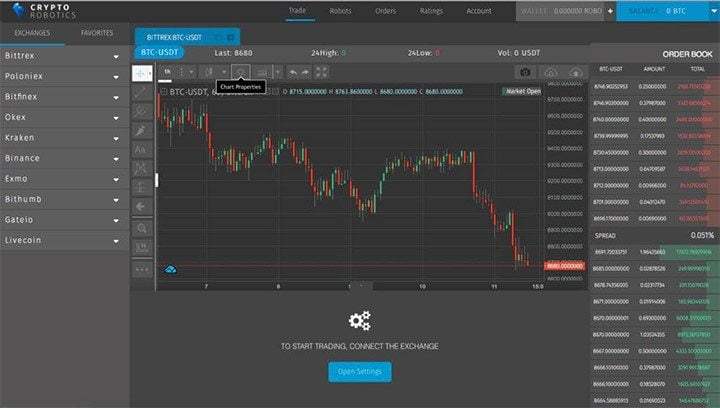The height and width of the screenshot is (408, 720).
Task: Add funds with wallet plus icon
Action: pos(610,11)
